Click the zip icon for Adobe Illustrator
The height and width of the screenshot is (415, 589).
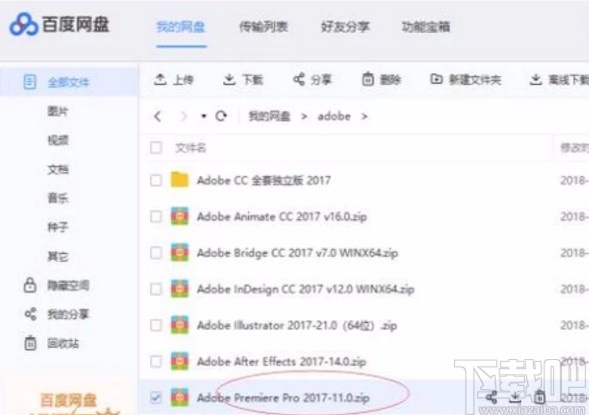pyautogui.click(x=180, y=325)
